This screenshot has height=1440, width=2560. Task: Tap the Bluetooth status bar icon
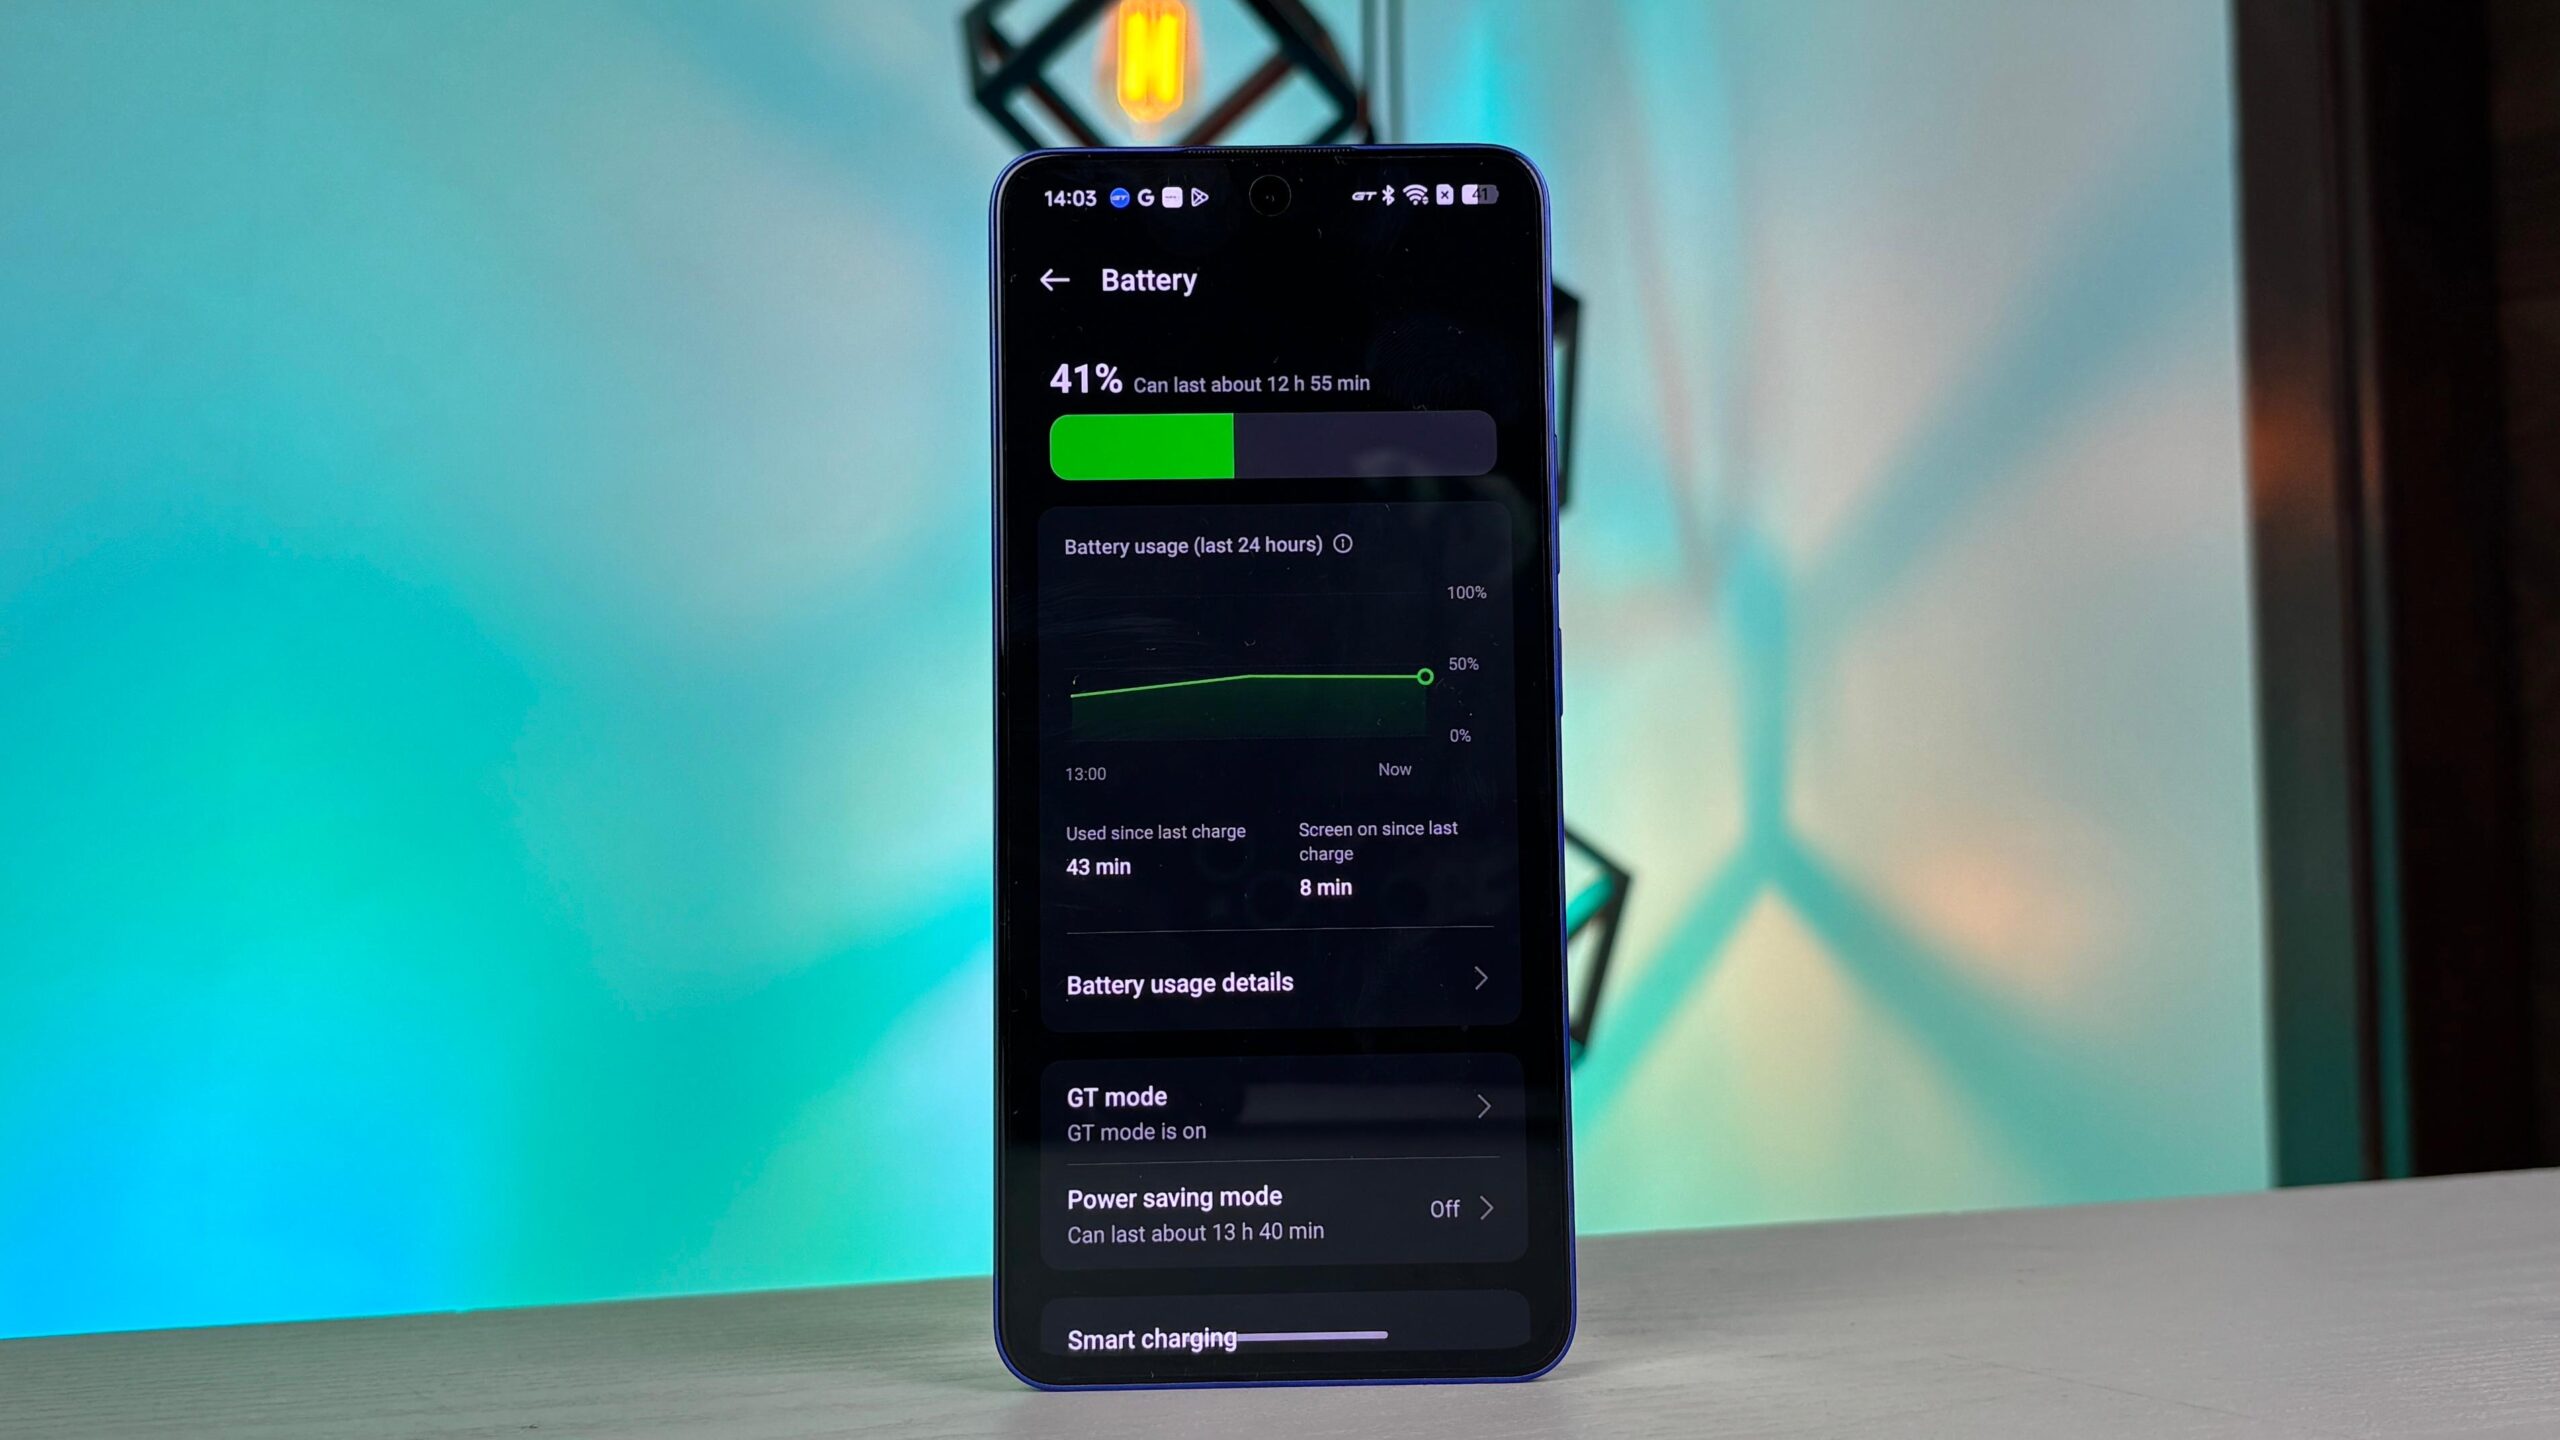(1391, 195)
